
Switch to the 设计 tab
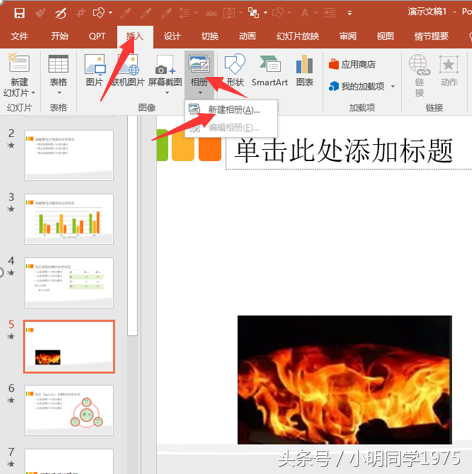[172, 36]
